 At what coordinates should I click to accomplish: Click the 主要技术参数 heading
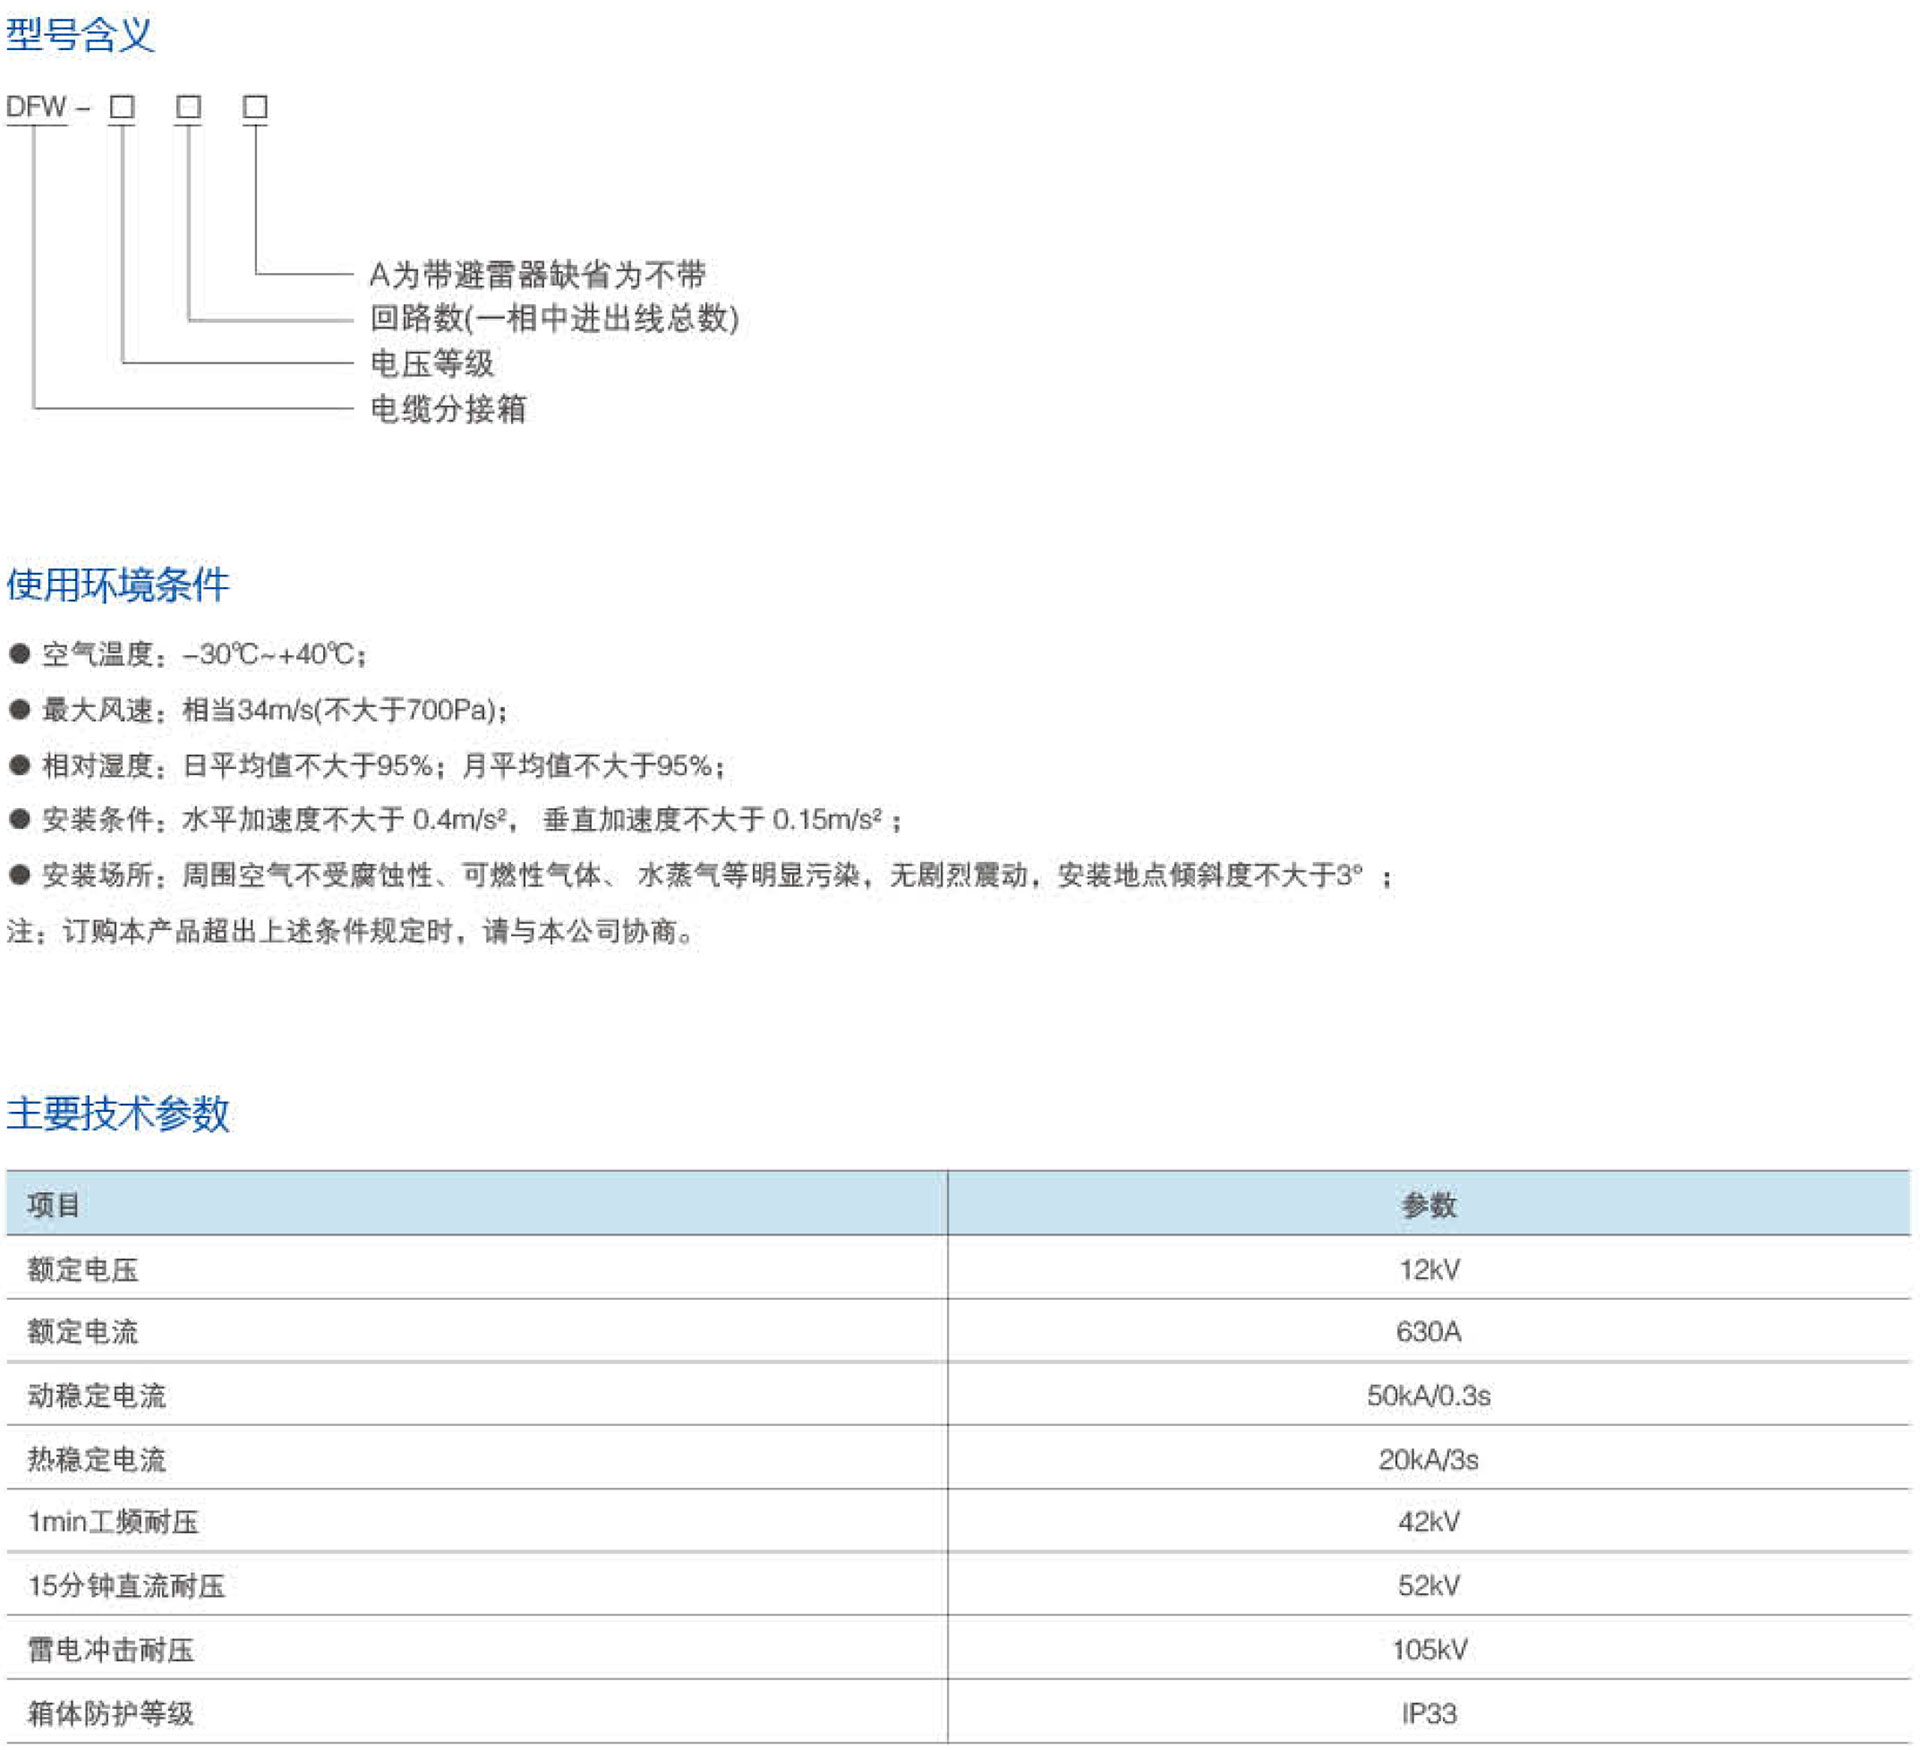(118, 1113)
